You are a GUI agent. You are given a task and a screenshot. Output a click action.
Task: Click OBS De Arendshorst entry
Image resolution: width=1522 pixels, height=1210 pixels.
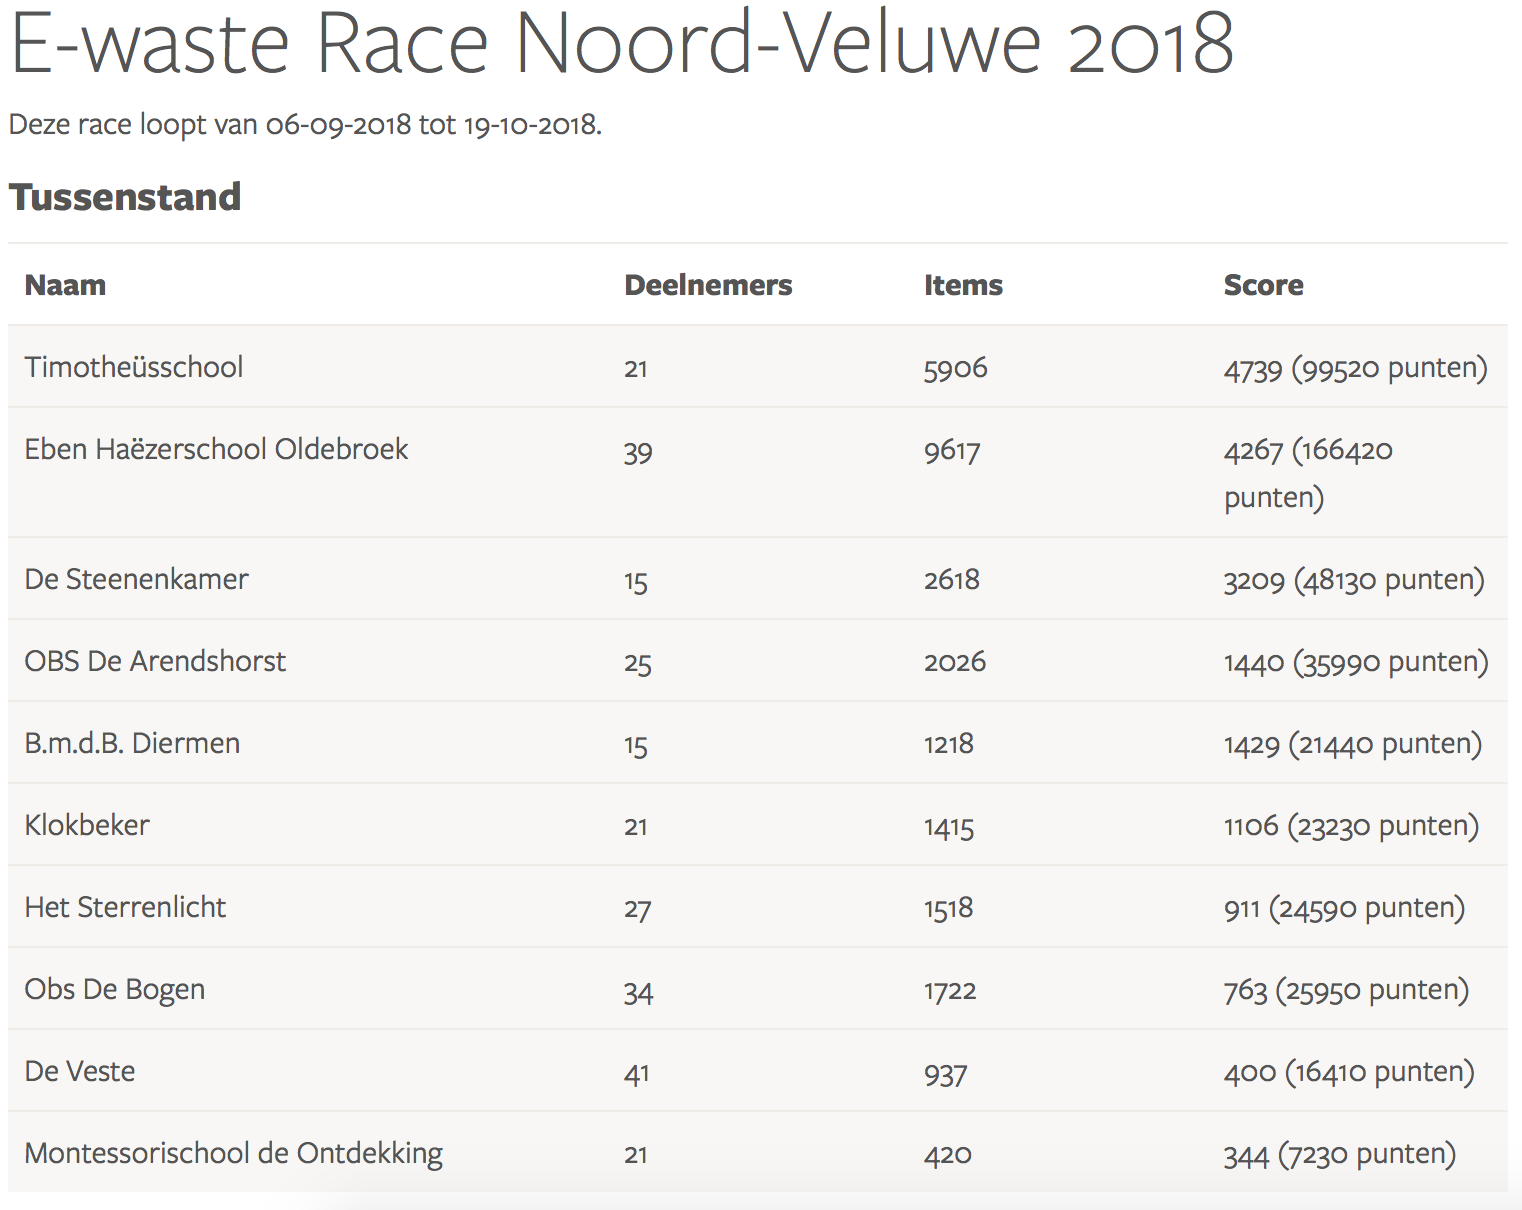pos(155,661)
